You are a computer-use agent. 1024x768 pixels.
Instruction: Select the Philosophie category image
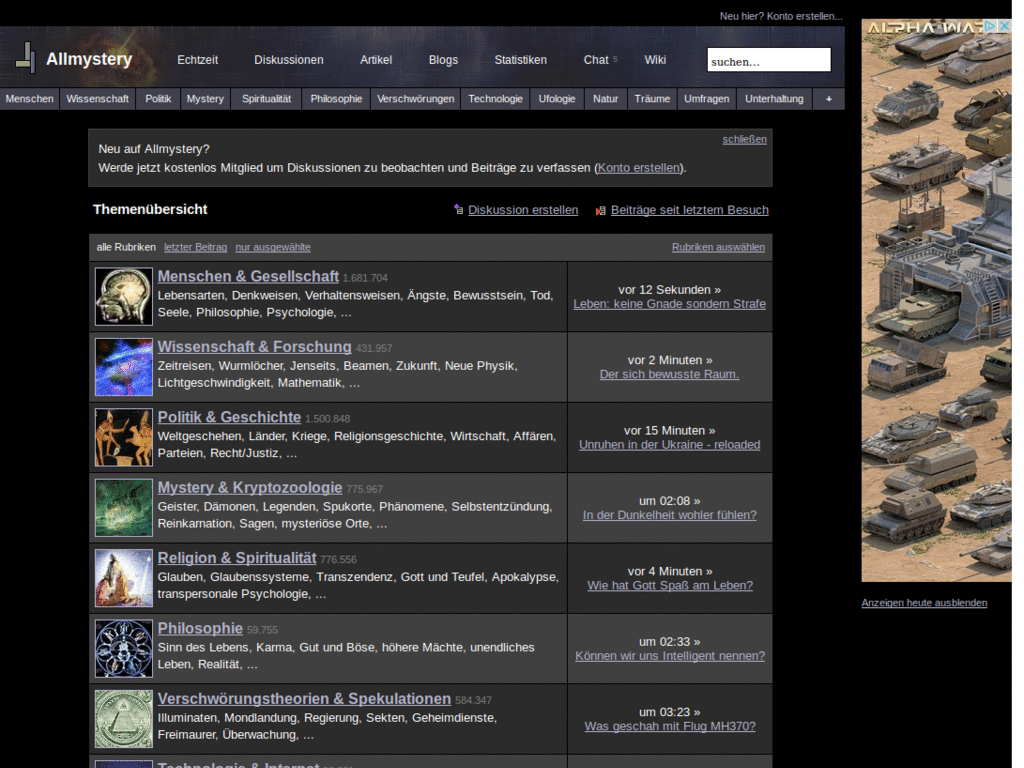tap(124, 648)
